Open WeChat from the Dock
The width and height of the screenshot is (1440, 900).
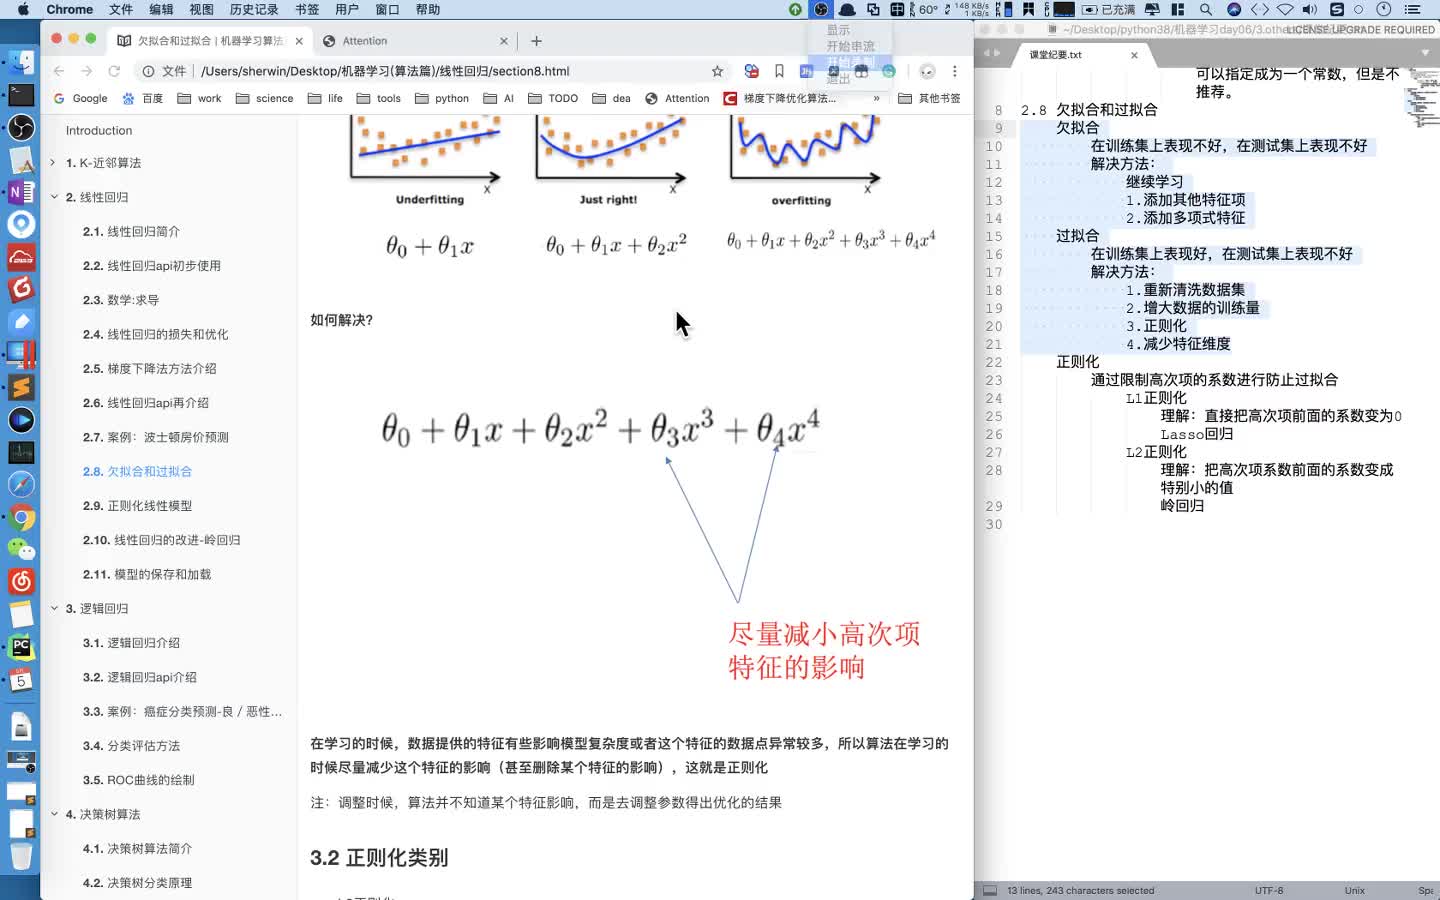[x=21, y=548]
